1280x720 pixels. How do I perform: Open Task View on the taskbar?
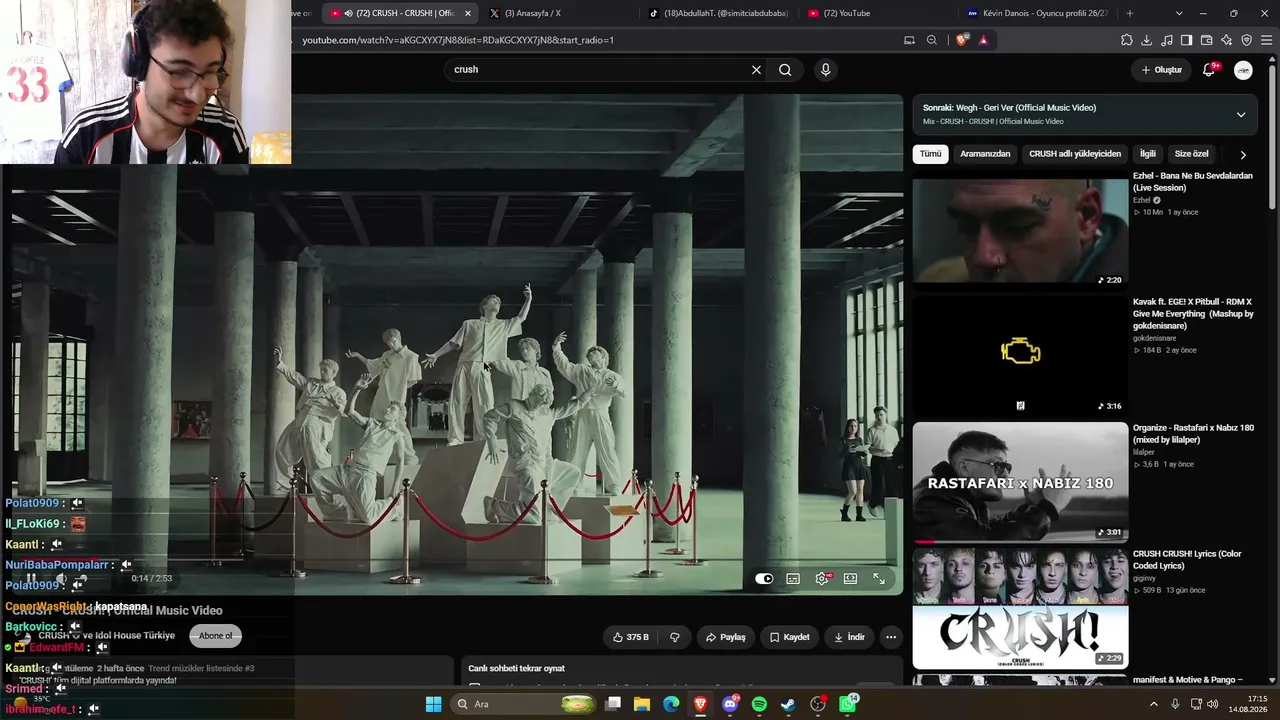[613, 704]
